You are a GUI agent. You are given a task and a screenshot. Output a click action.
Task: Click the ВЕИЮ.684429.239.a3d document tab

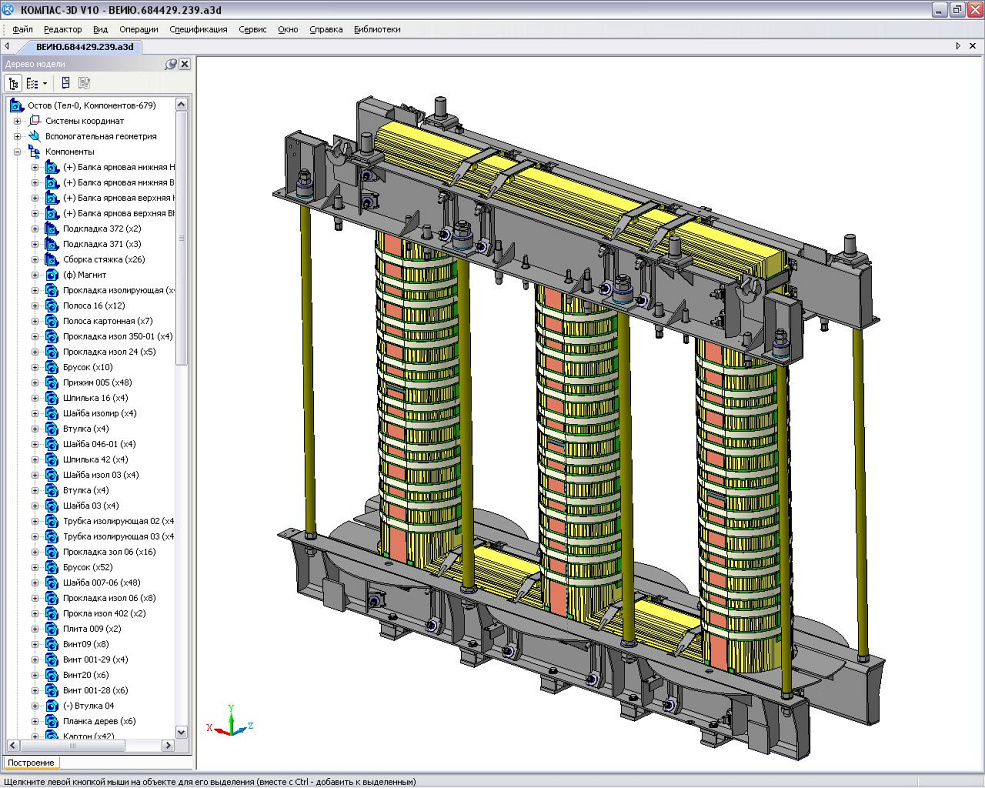click(x=84, y=46)
